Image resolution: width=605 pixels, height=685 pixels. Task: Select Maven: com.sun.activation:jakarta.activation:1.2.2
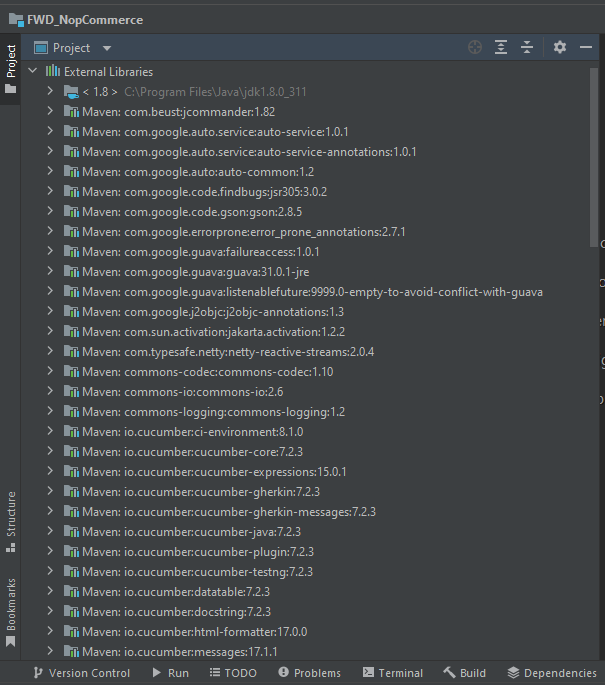(x=213, y=332)
